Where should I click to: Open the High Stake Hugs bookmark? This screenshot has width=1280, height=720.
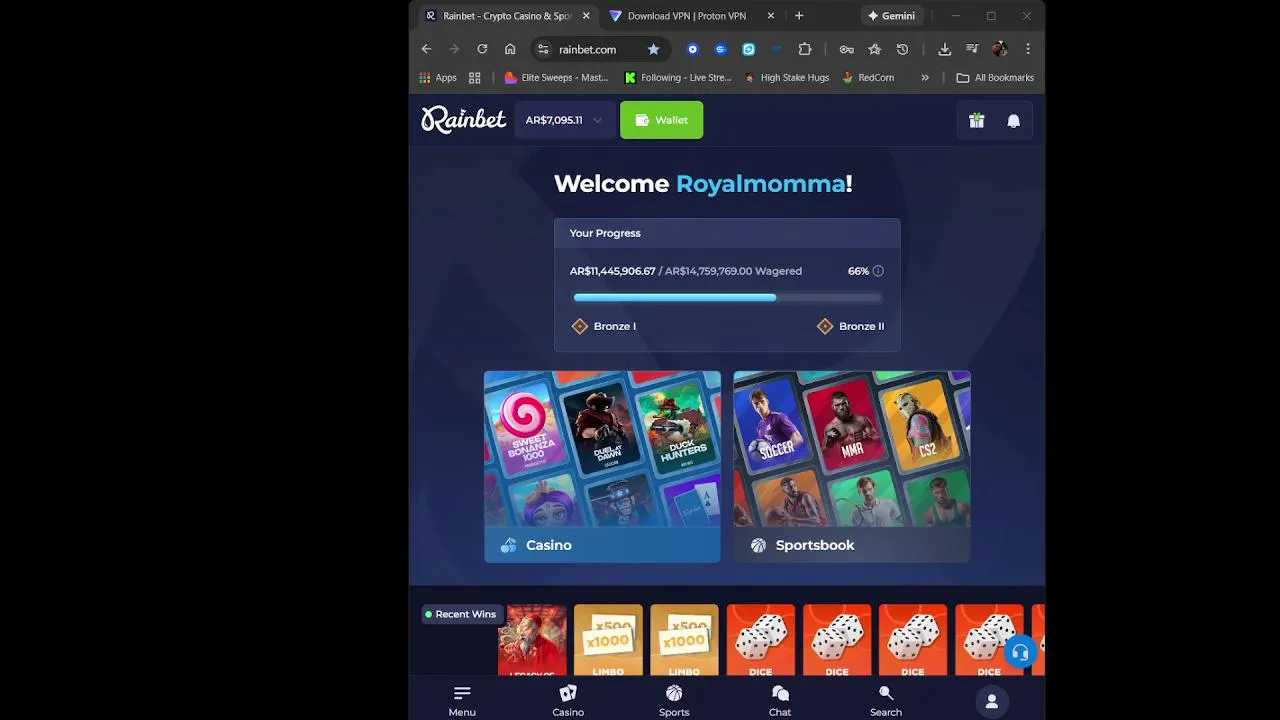click(x=787, y=78)
